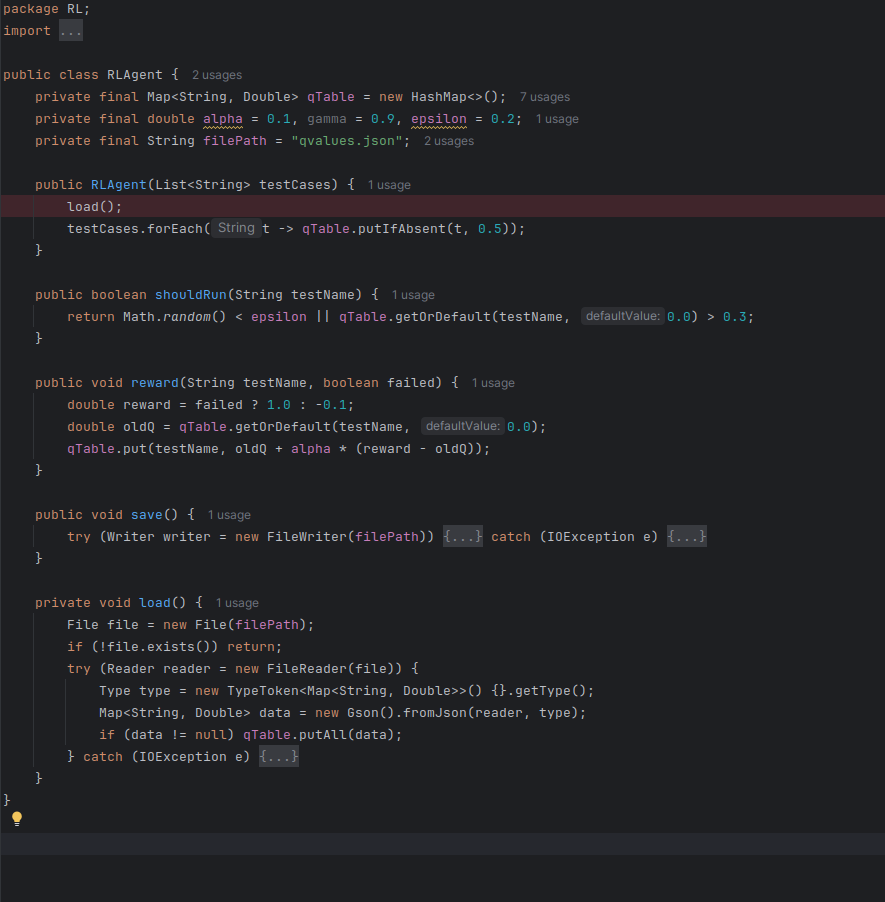Open "2 usages" hint beside RLAgent class

217,75
